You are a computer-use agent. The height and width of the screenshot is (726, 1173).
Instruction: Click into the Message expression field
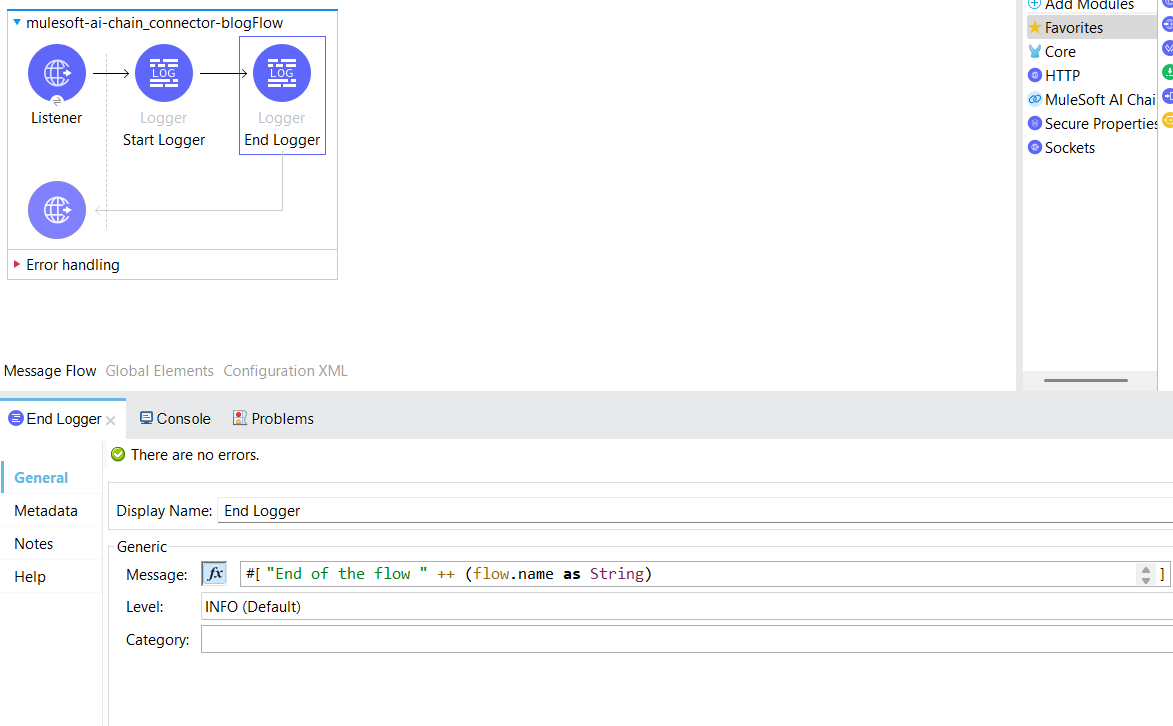pyautogui.click(x=687, y=574)
